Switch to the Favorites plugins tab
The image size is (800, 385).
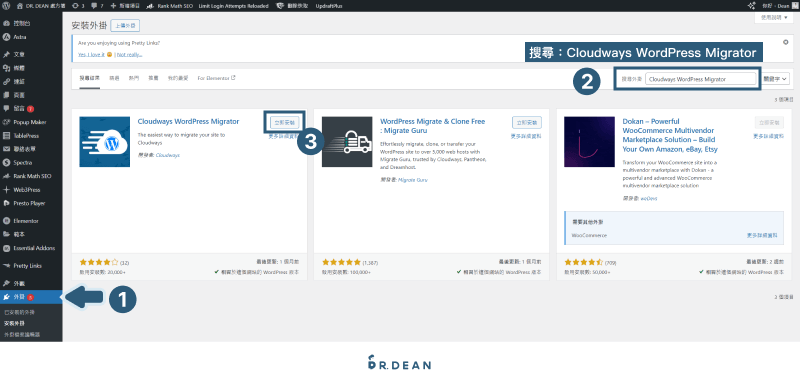point(178,79)
